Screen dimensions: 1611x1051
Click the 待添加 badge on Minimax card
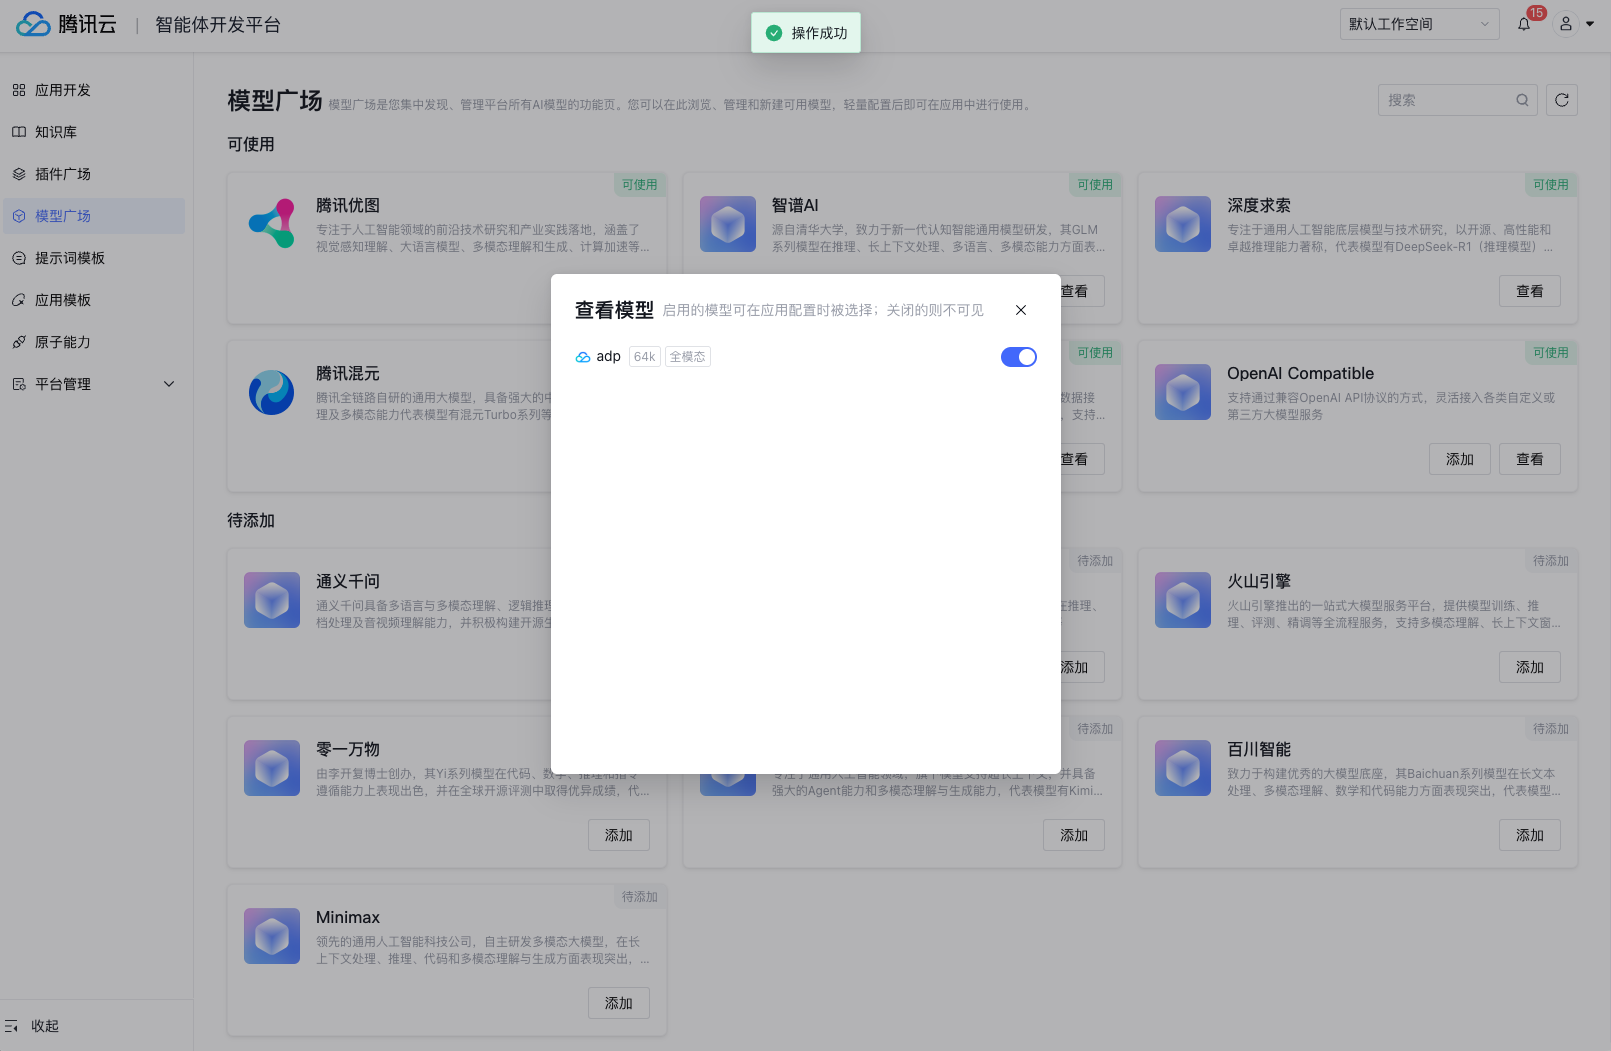click(x=640, y=897)
